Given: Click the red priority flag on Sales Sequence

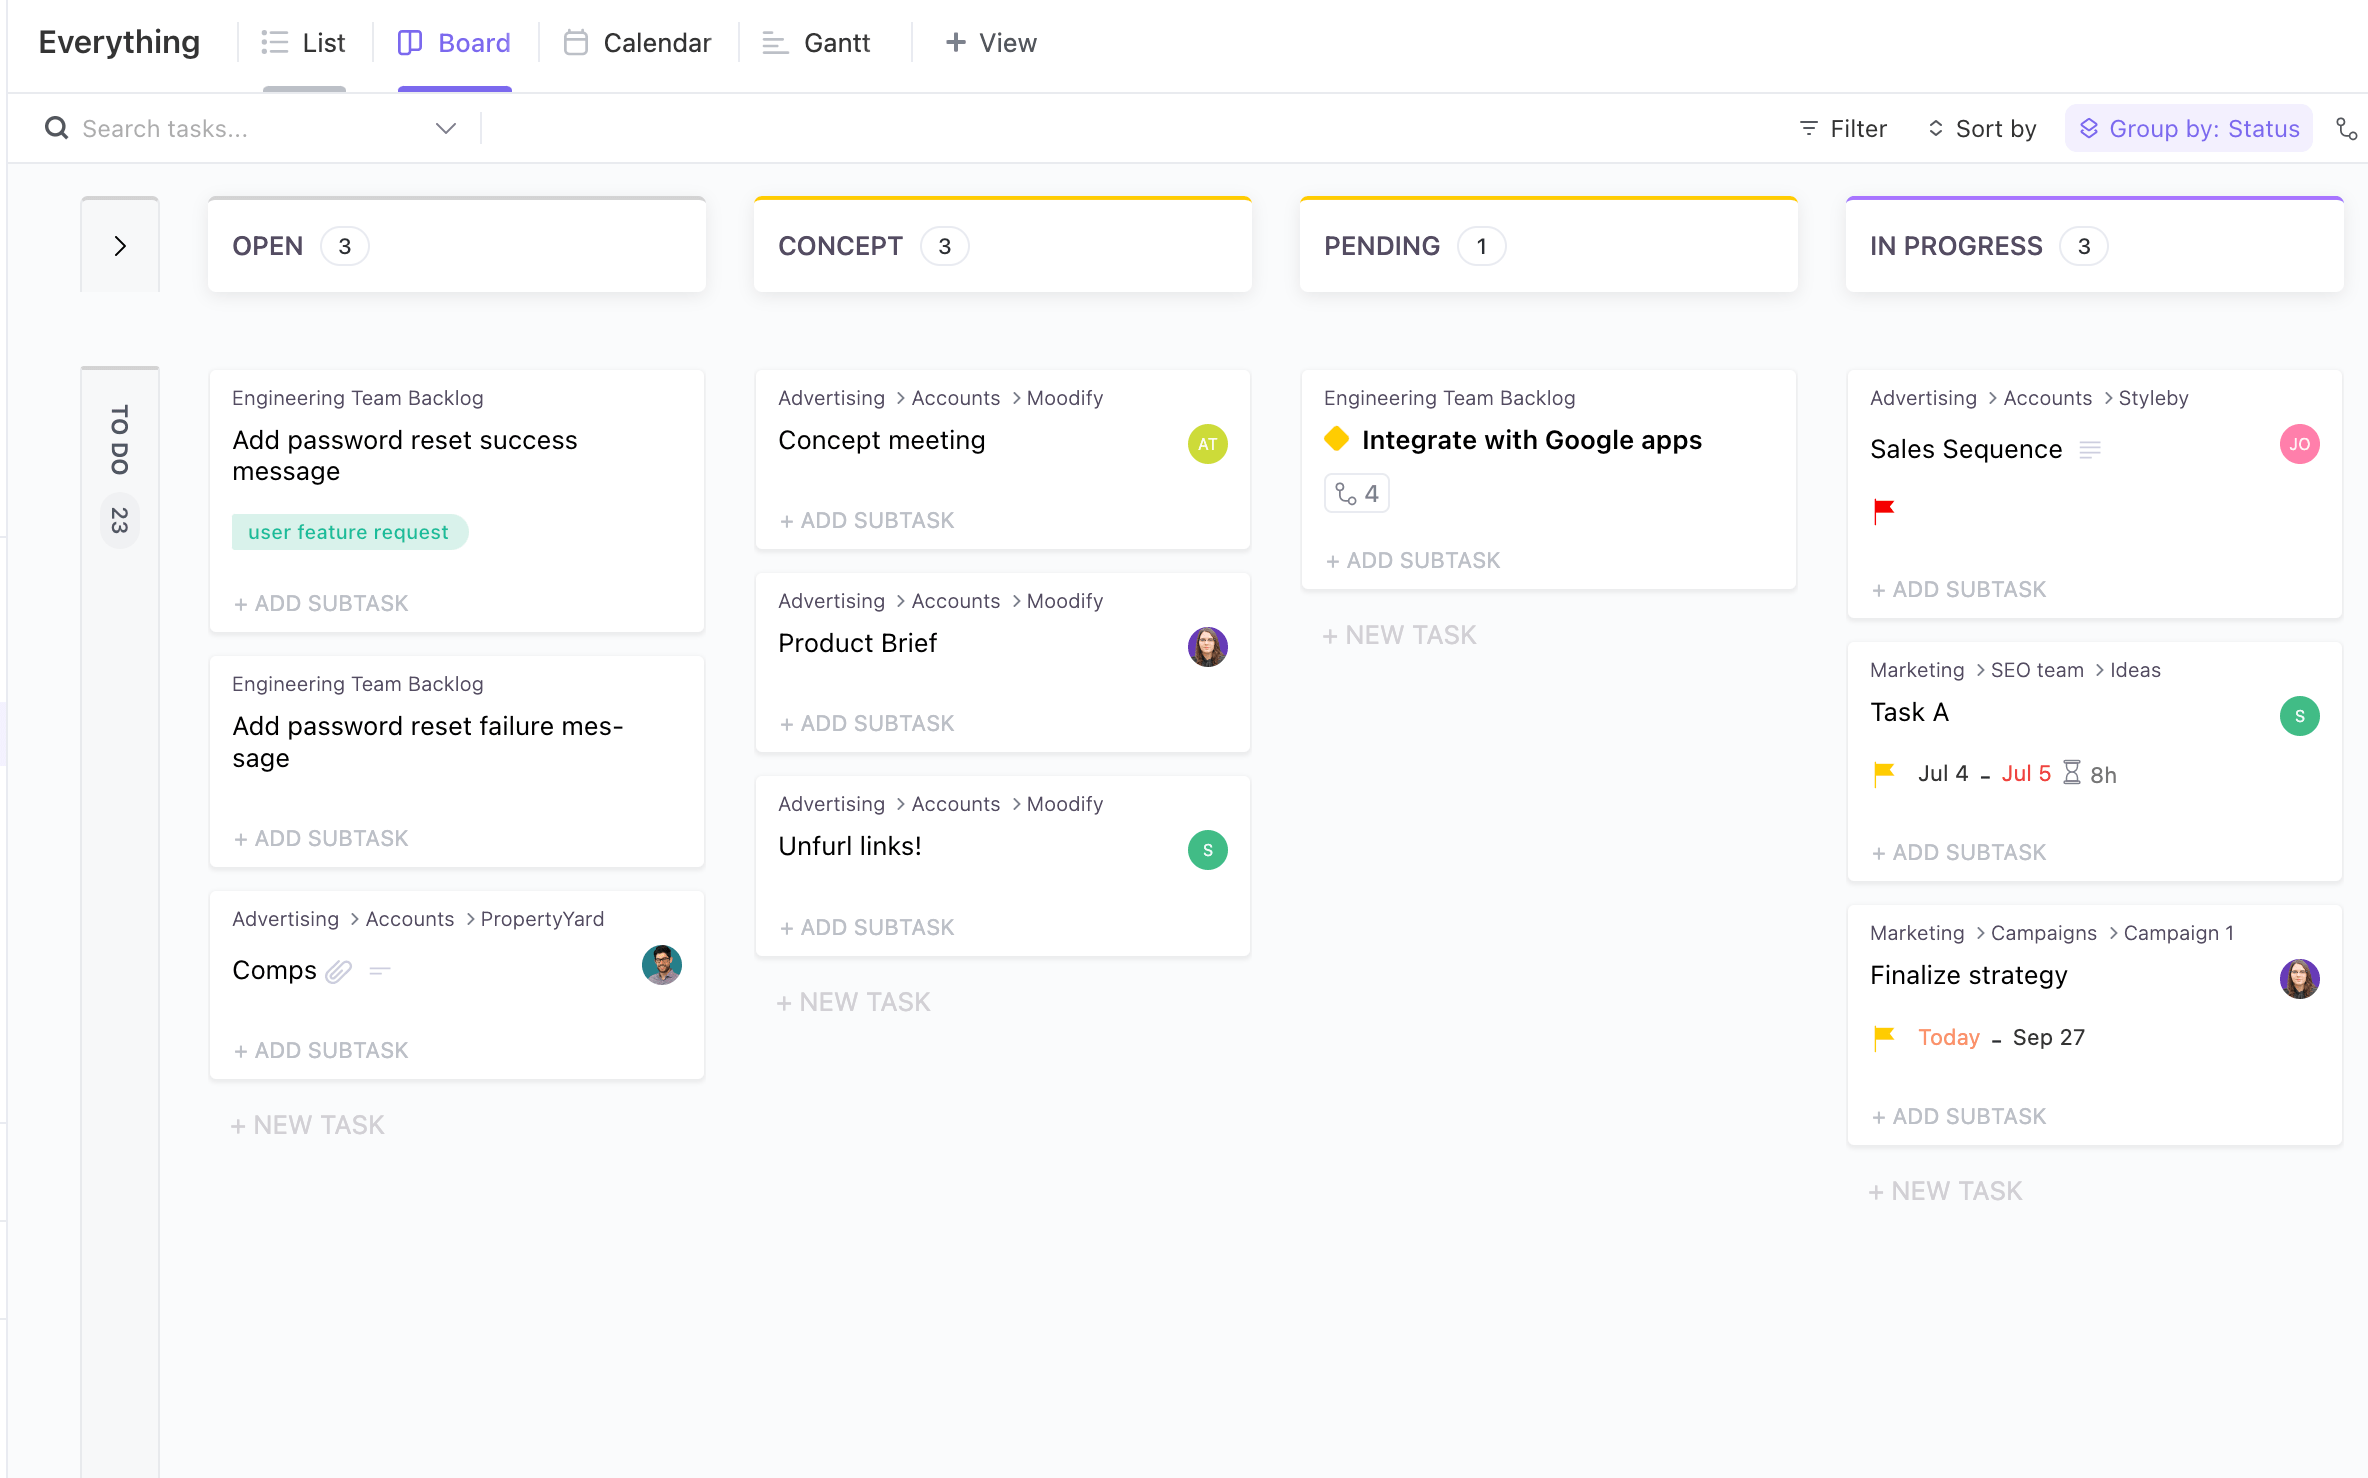Looking at the screenshot, I should 1882,510.
